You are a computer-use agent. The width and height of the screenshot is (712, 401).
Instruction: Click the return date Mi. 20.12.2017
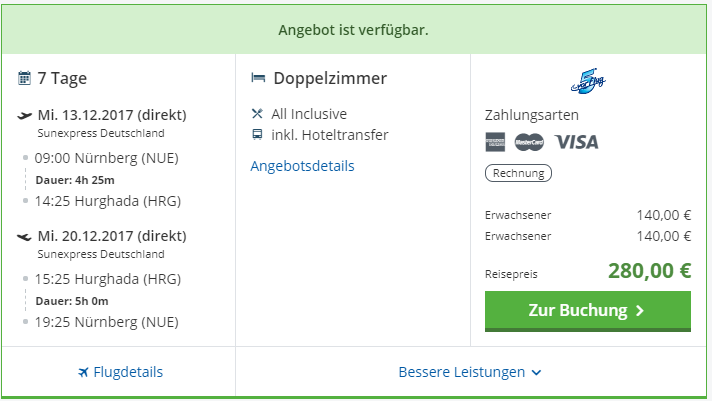coord(112,236)
